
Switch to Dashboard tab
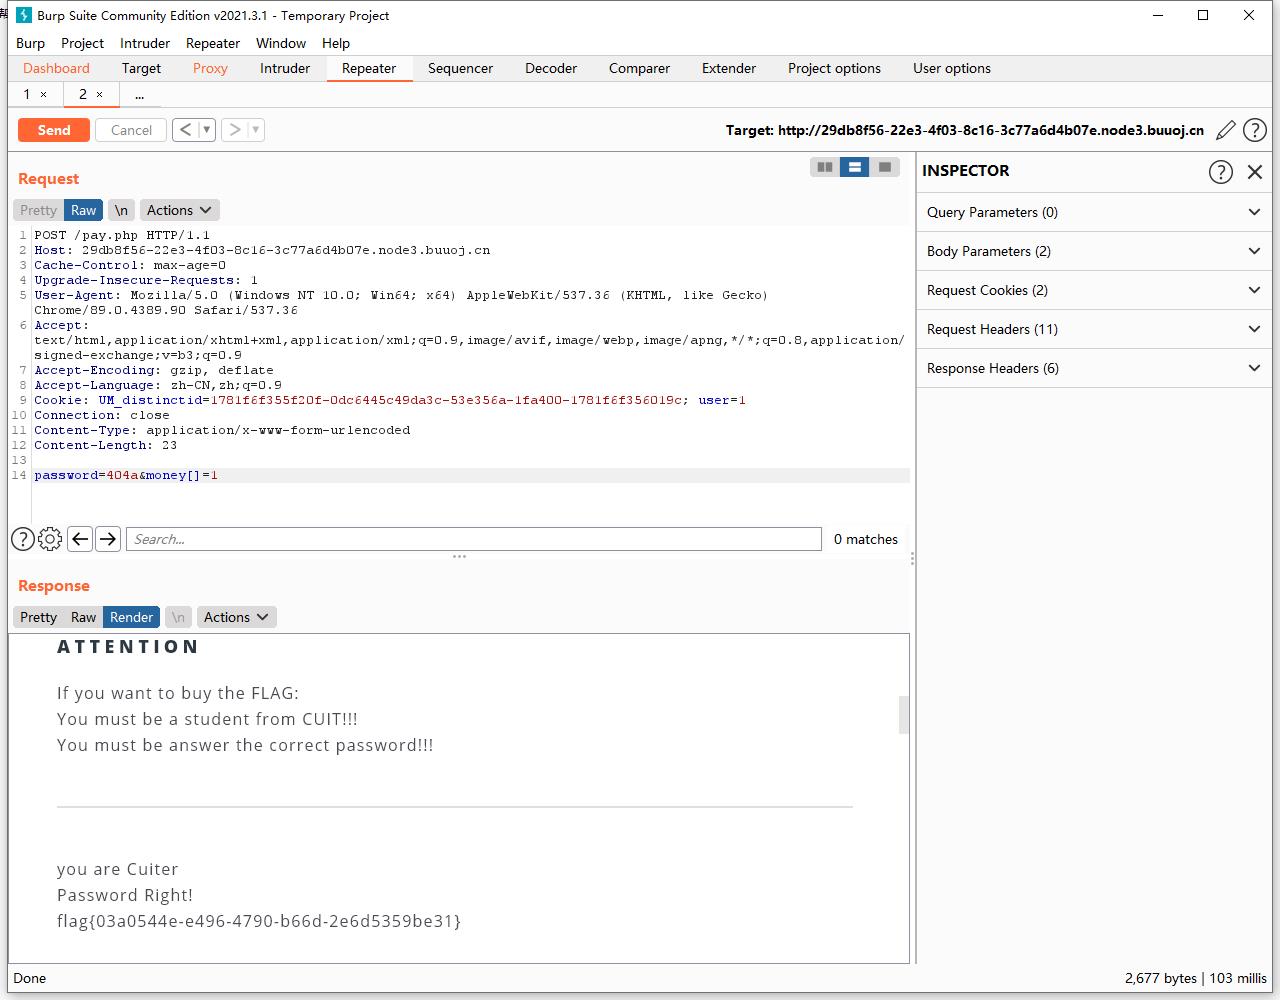tap(56, 68)
